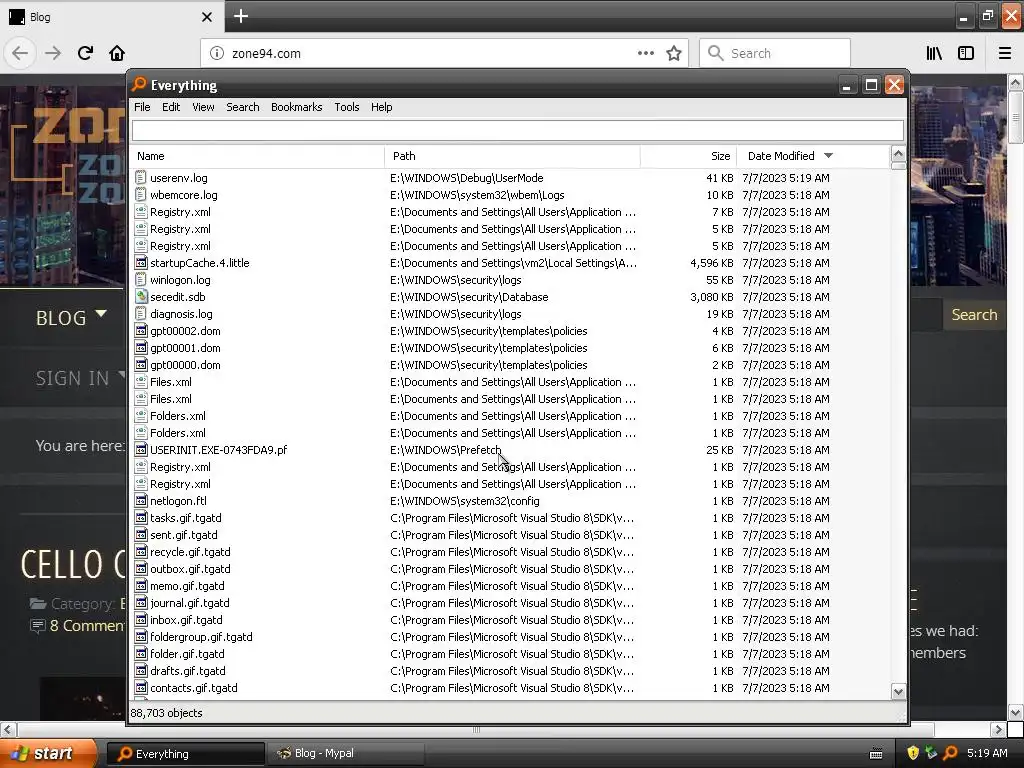Viewport: 1024px width, 768px height.
Task: Click the browser horizontal scroll left arrow
Action: (x=8, y=729)
